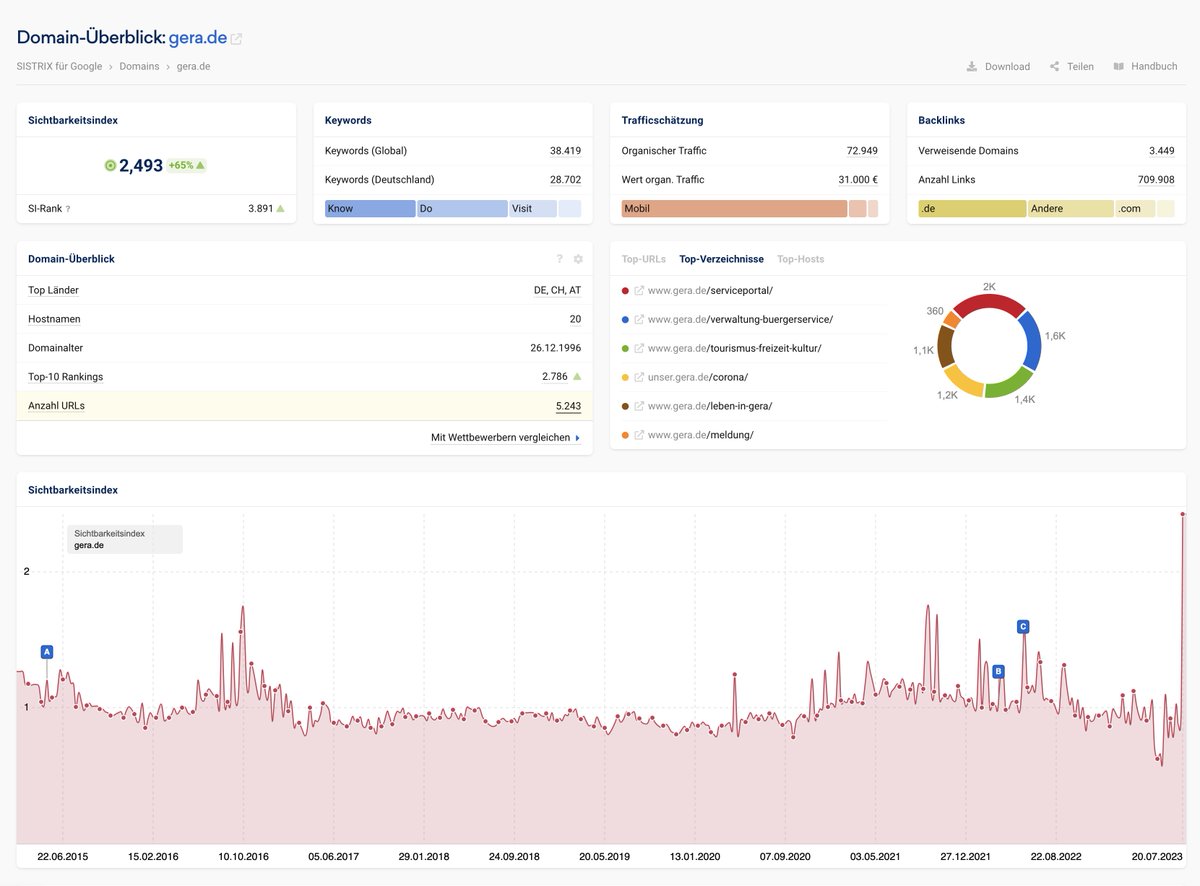Screen dimensions: 1200x886
Task: Click blue 1,6K donut chart segment
Action: (1029, 340)
